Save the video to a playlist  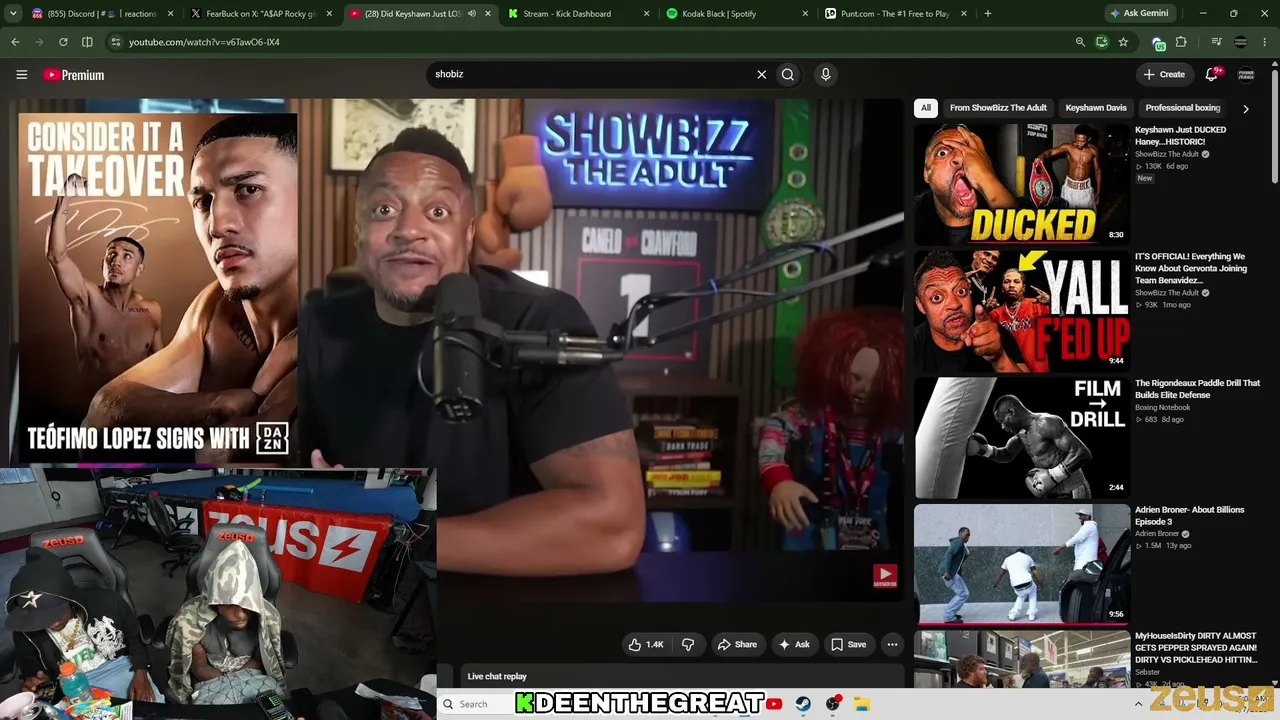click(849, 644)
